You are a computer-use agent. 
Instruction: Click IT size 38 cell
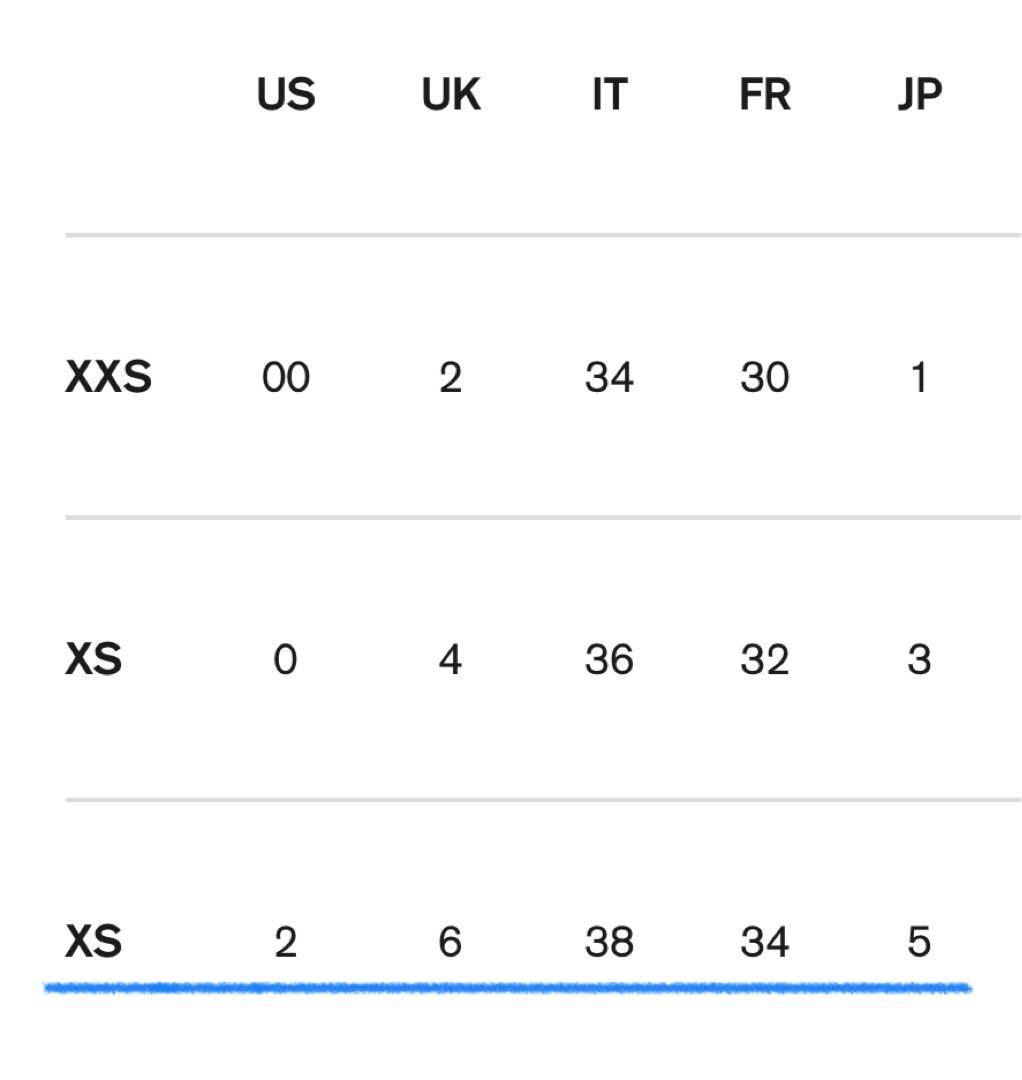point(609,942)
